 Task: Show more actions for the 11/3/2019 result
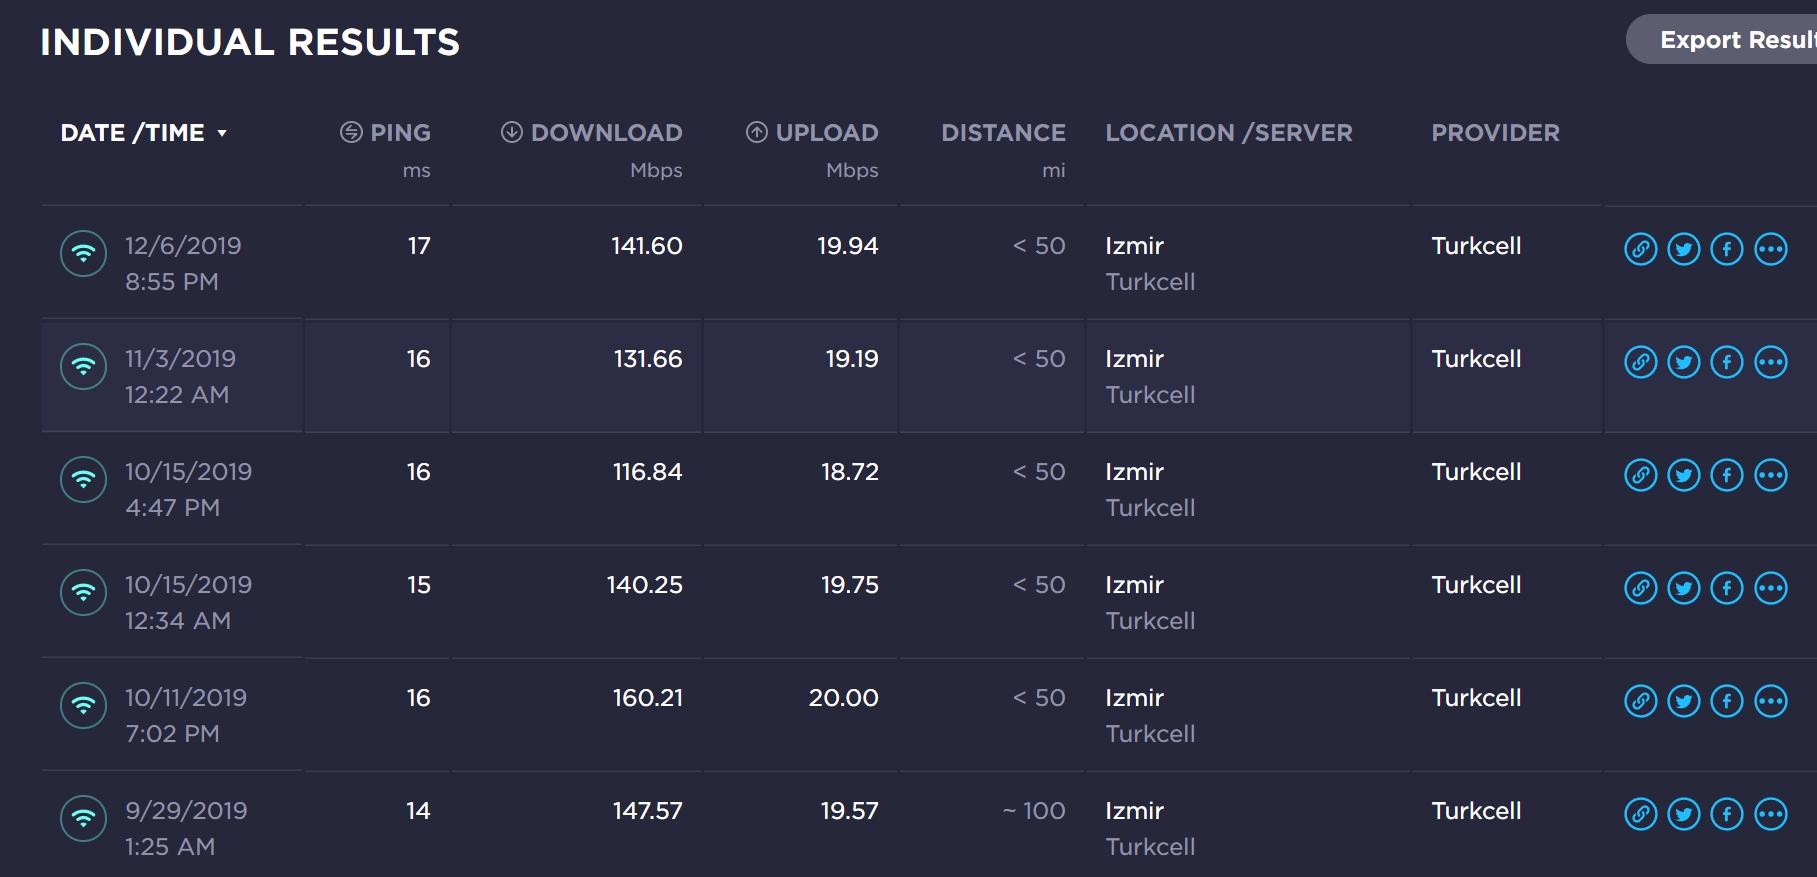(1771, 362)
